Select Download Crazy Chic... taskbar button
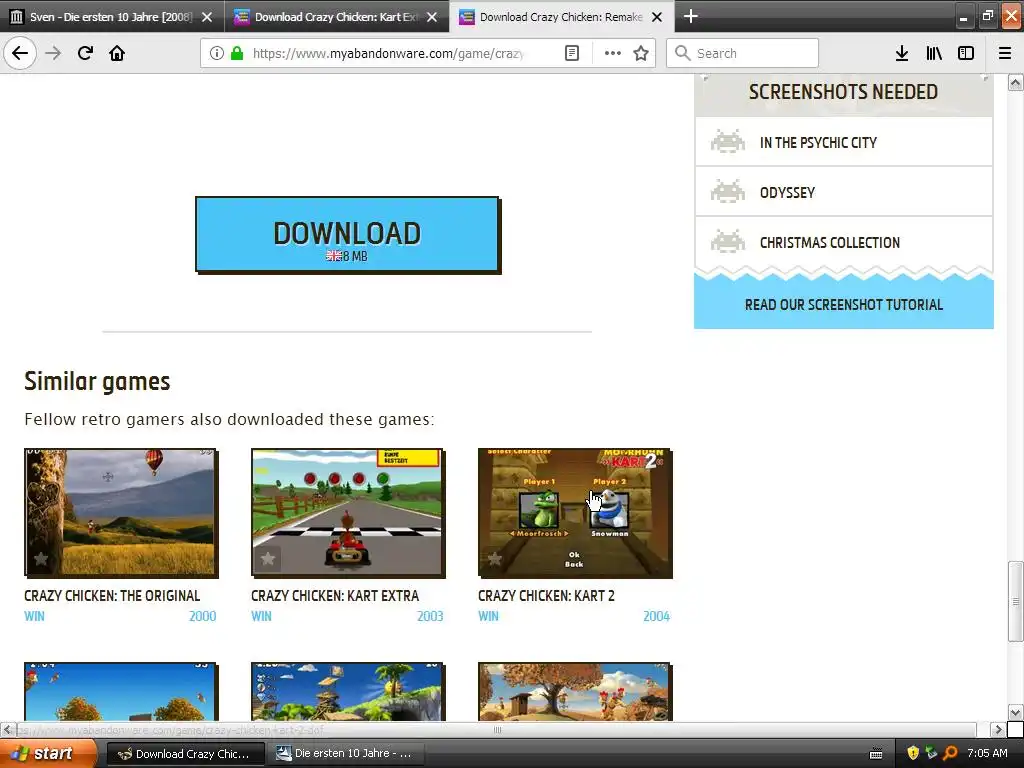 coord(185,754)
